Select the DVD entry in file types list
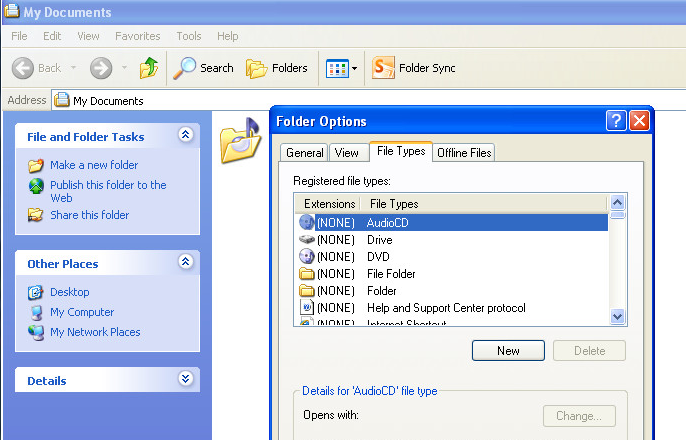686x440 pixels. [378, 257]
